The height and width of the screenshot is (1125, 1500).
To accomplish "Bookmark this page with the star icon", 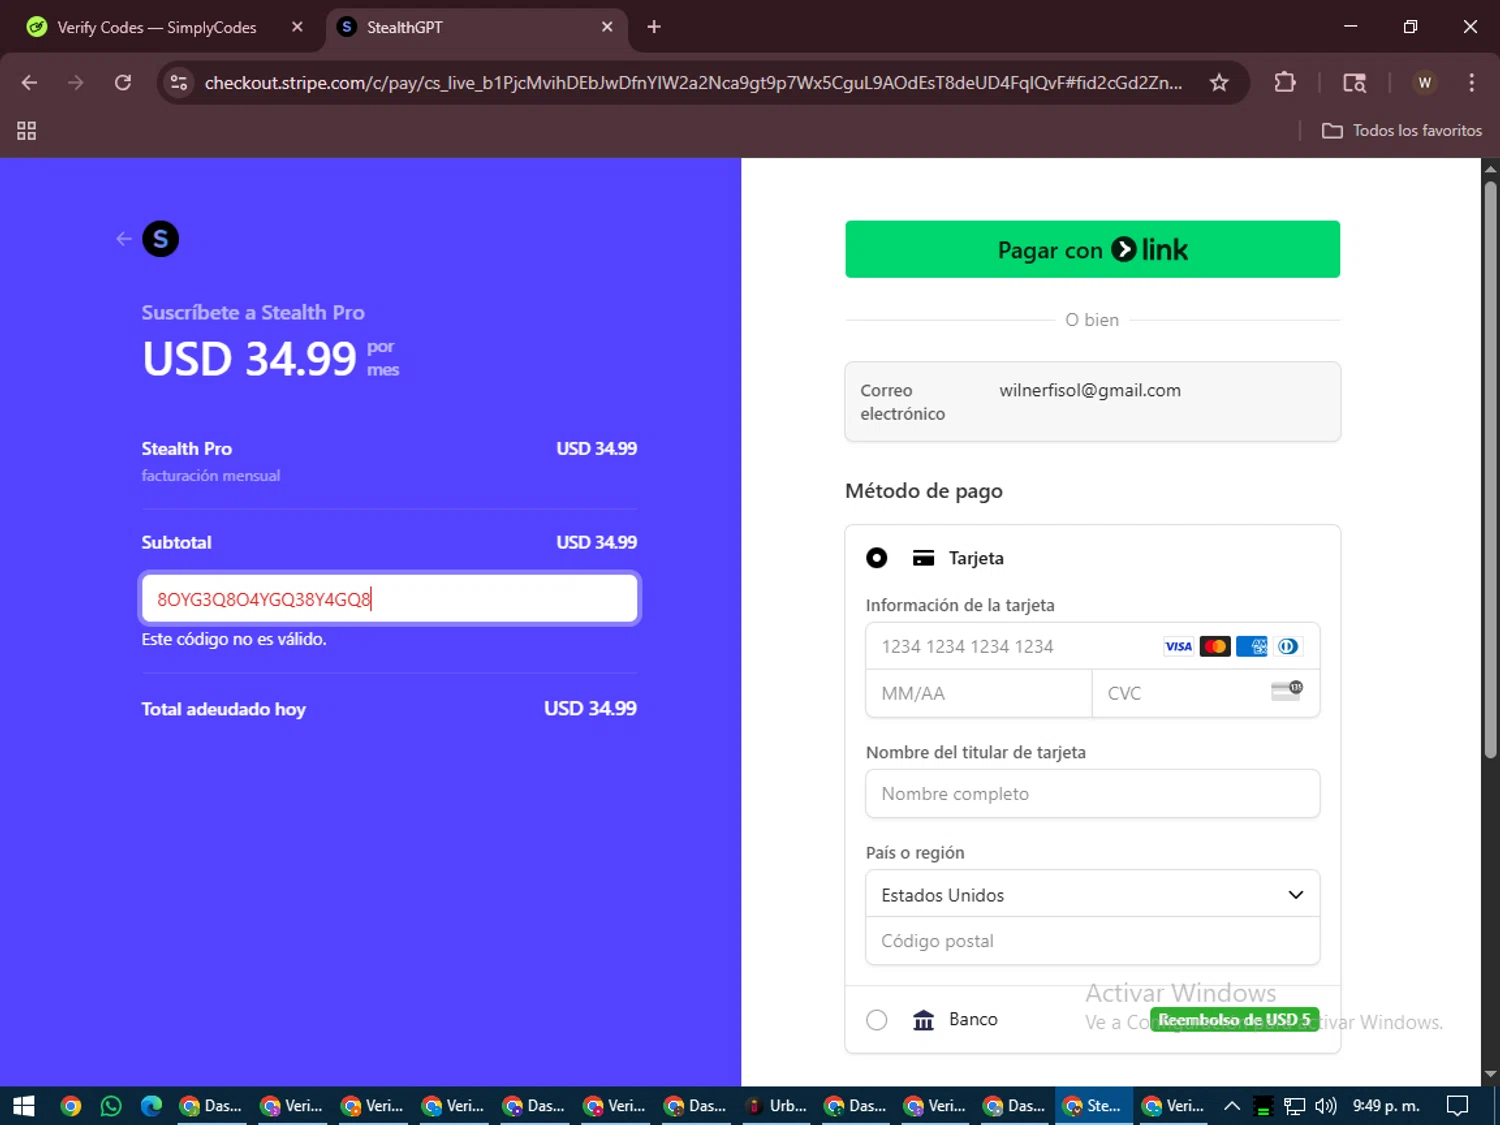I will click(x=1219, y=83).
